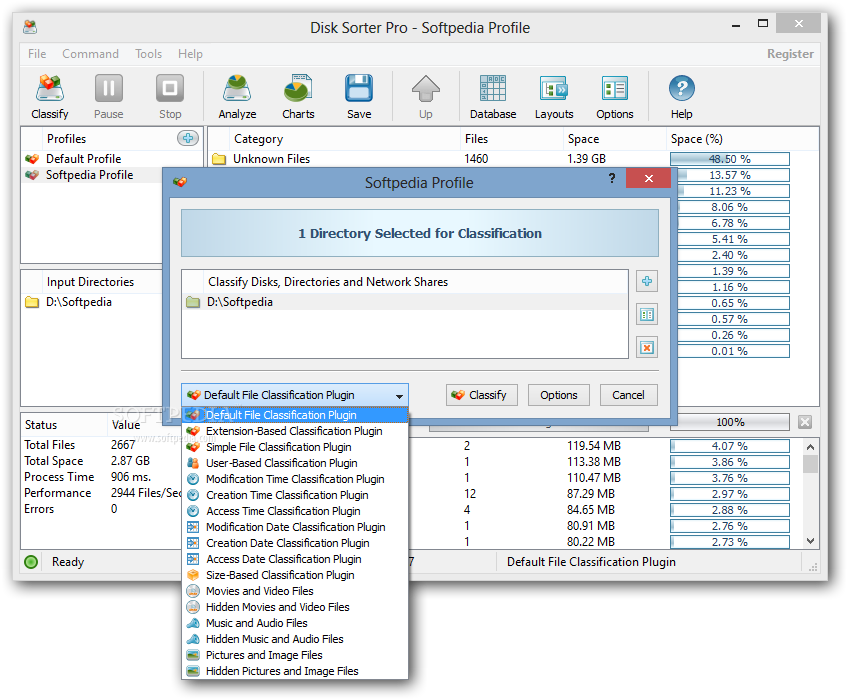Add a new profile with plus icon
This screenshot has width=848, height=700.
click(188, 138)
